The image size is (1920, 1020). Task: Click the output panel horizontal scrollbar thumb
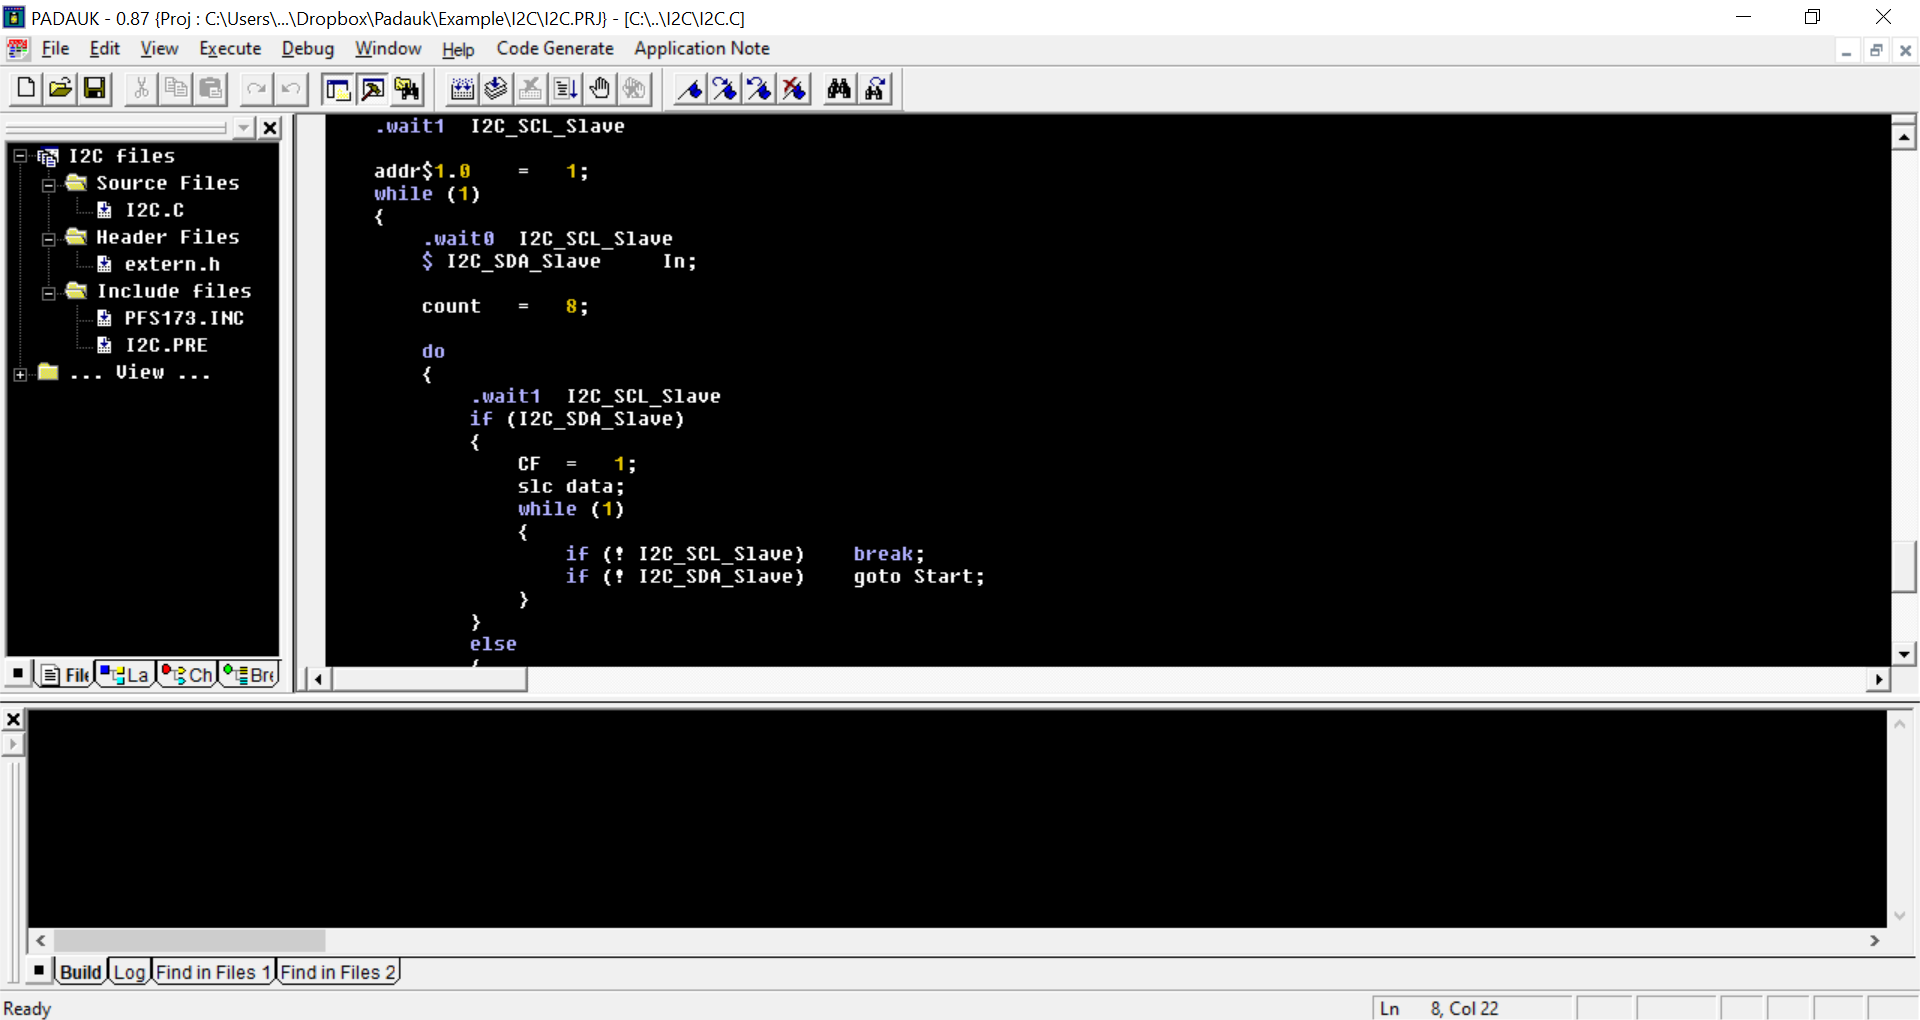[190, 940]
